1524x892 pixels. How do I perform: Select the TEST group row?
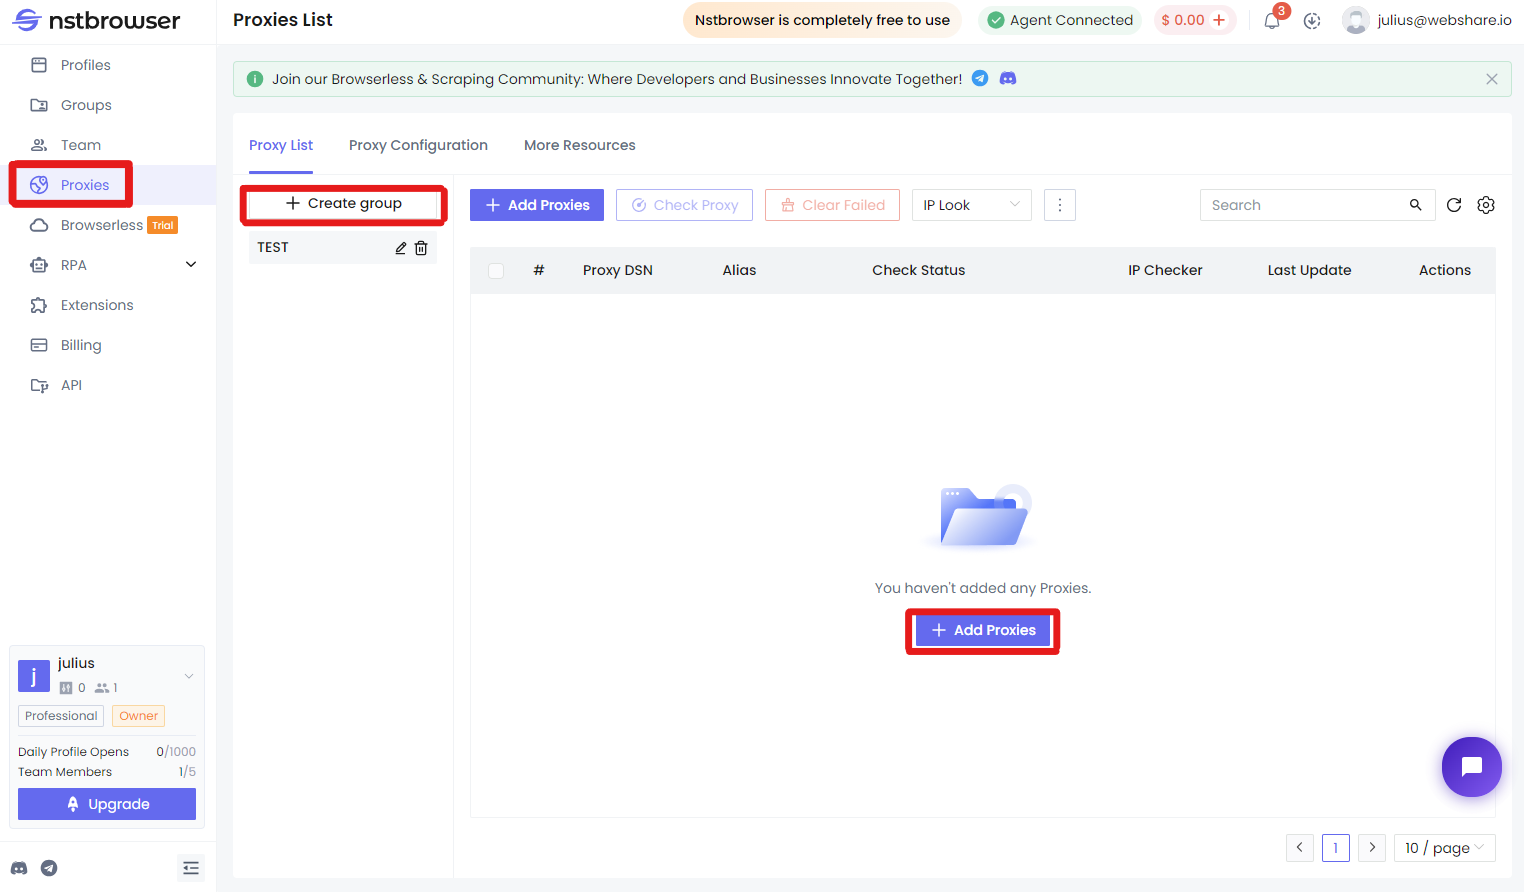tap(343, 248)
